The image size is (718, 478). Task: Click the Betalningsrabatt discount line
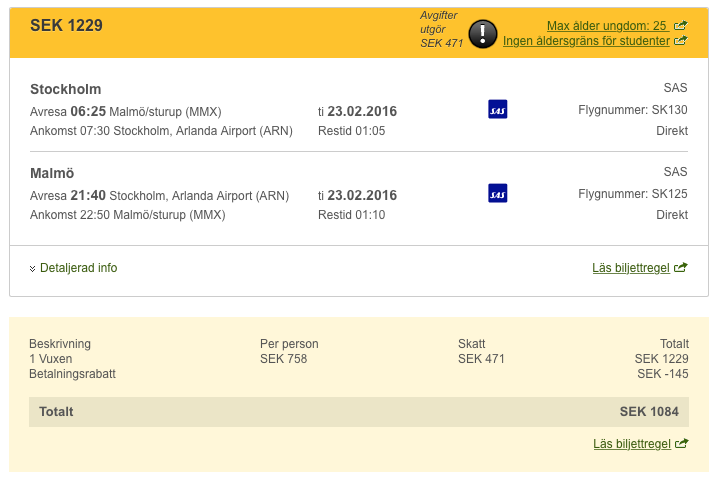tap(72, 374)
